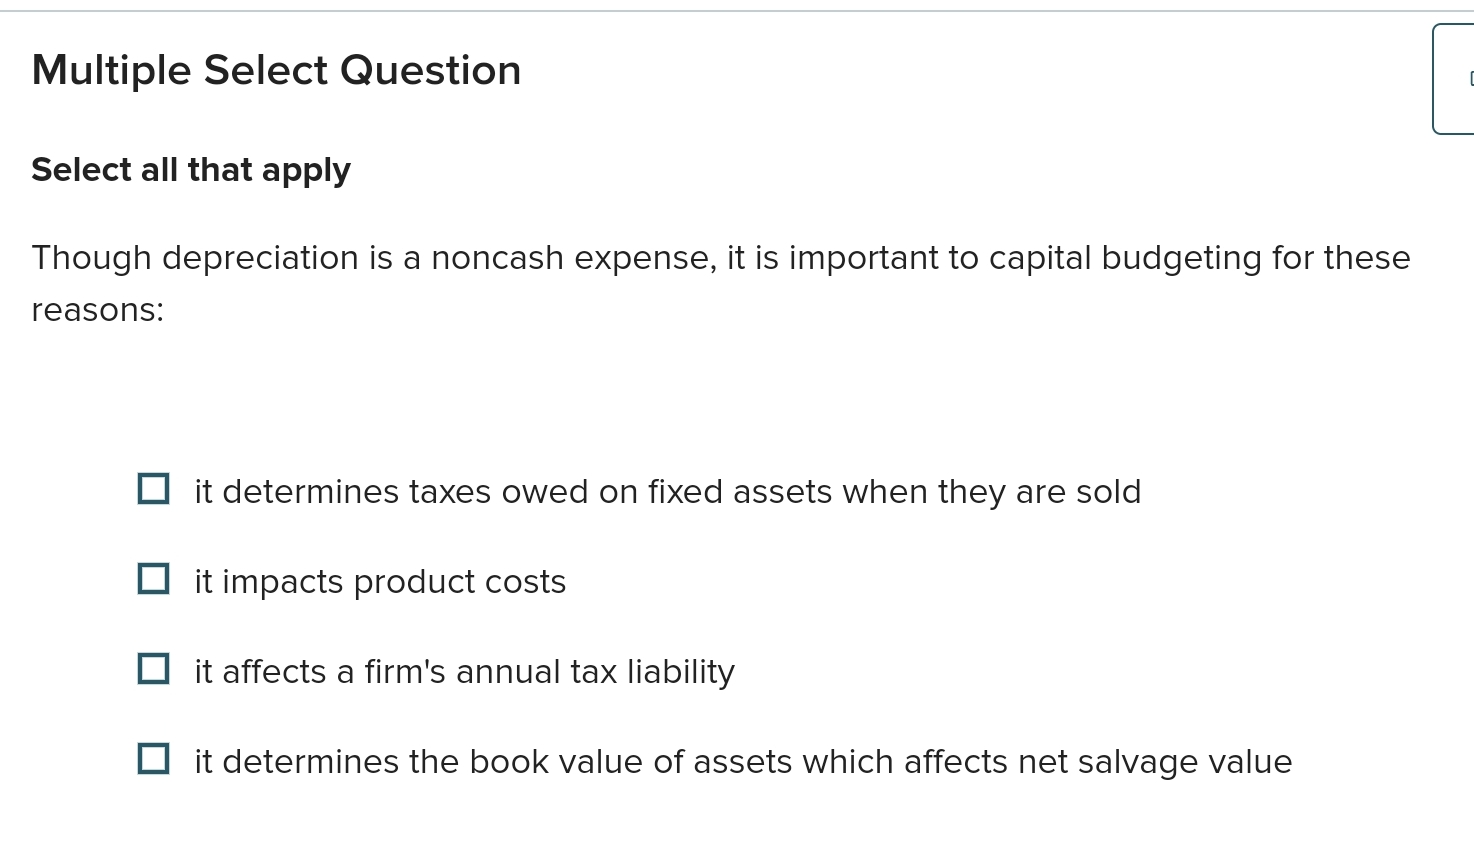Viewport: 1474px width, 841px height.
Task: Click the 'taxes owed on fixed assets' answer text
Action: 668,491
